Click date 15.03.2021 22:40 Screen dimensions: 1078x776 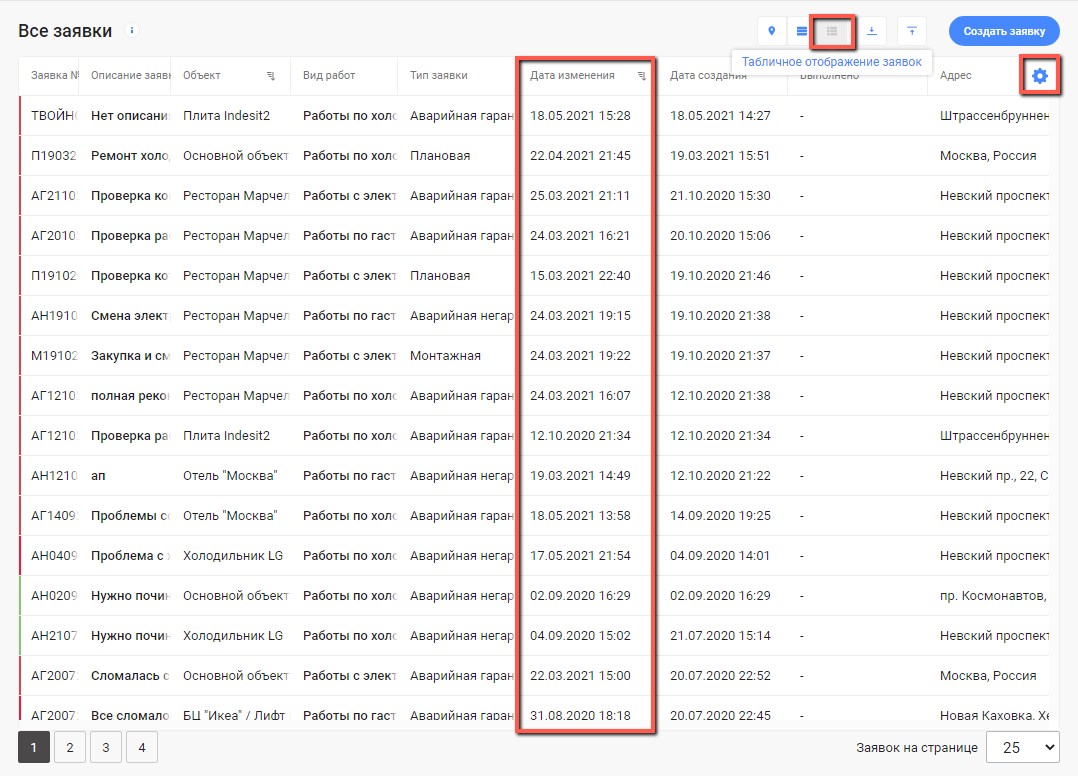tap(580, 276)
